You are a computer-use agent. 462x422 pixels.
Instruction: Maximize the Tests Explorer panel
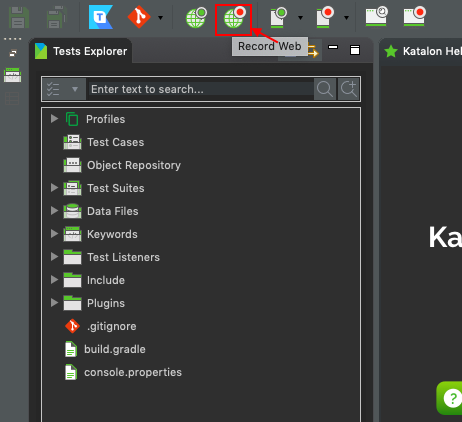click(x=355, y=50)
